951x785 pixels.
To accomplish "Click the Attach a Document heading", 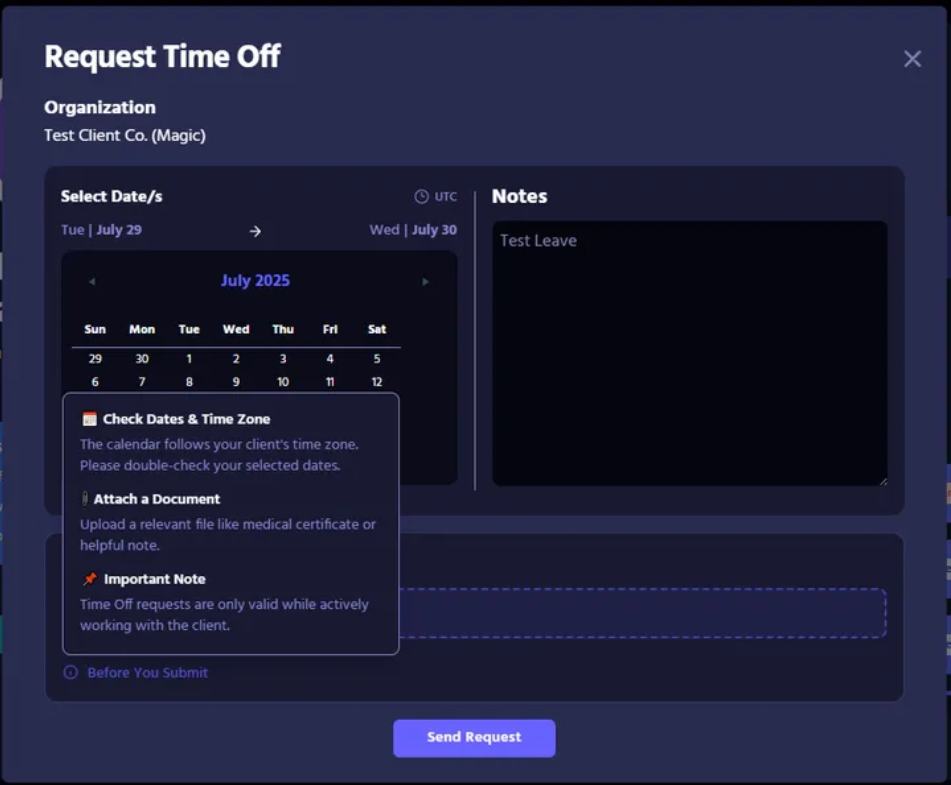I will click(x=157, y=499).
